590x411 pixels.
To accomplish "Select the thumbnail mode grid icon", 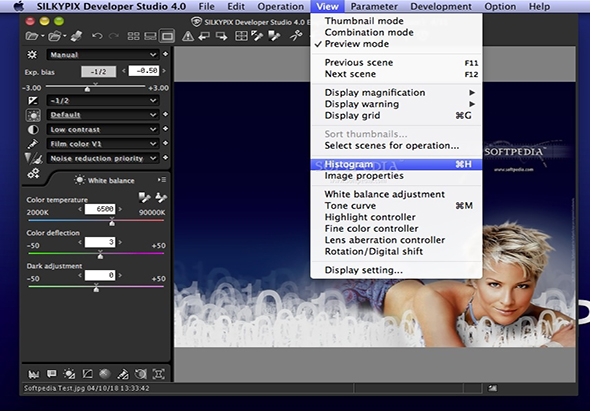I will pyautogui.click(x=134, y=36).
